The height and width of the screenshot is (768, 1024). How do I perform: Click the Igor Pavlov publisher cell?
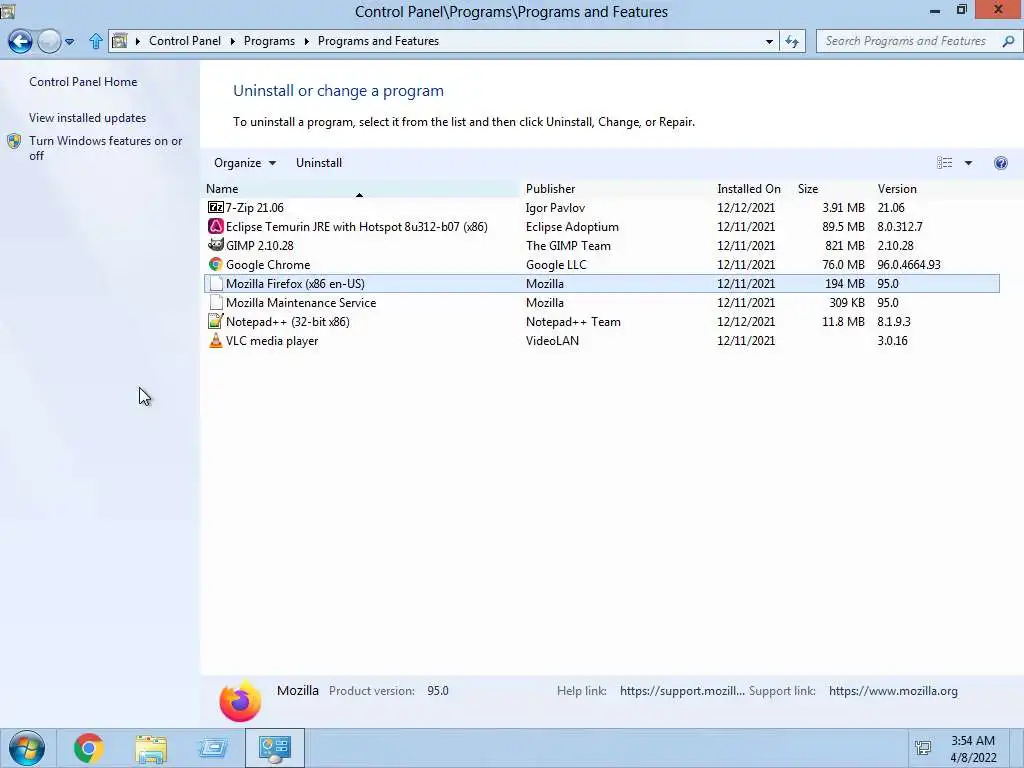point(555,208)
